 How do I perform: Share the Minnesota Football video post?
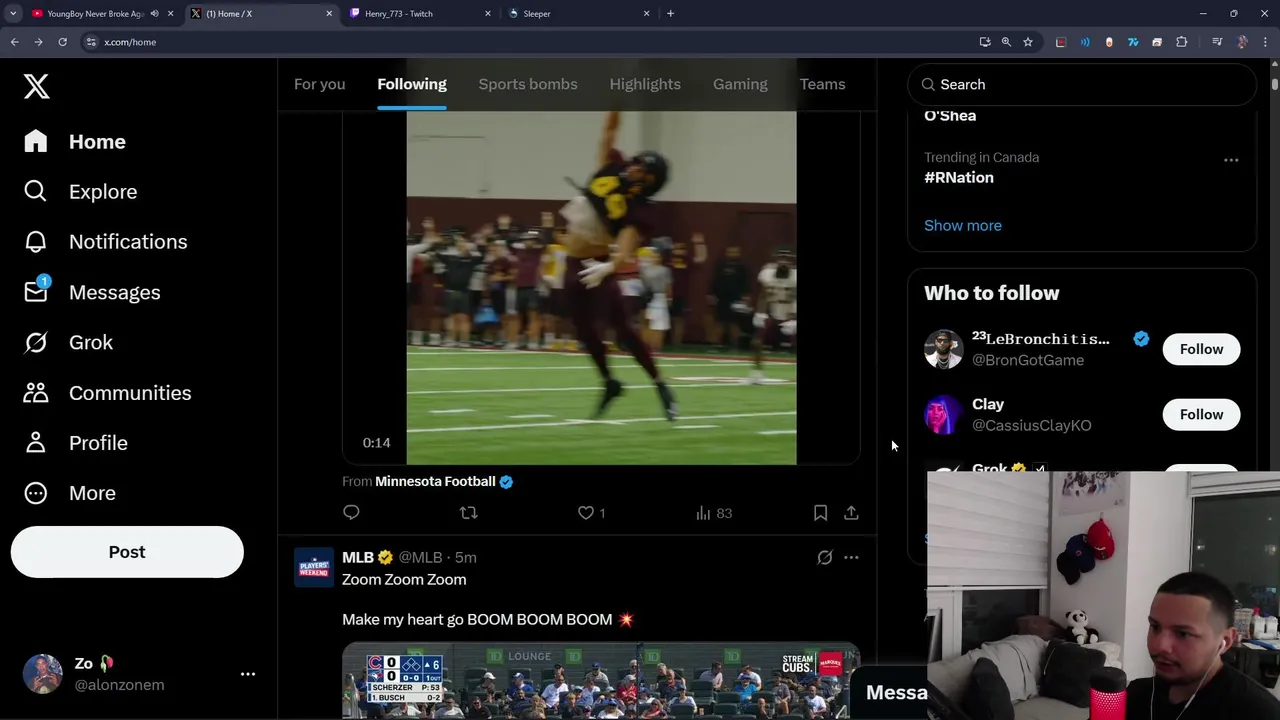coord(851,513)
